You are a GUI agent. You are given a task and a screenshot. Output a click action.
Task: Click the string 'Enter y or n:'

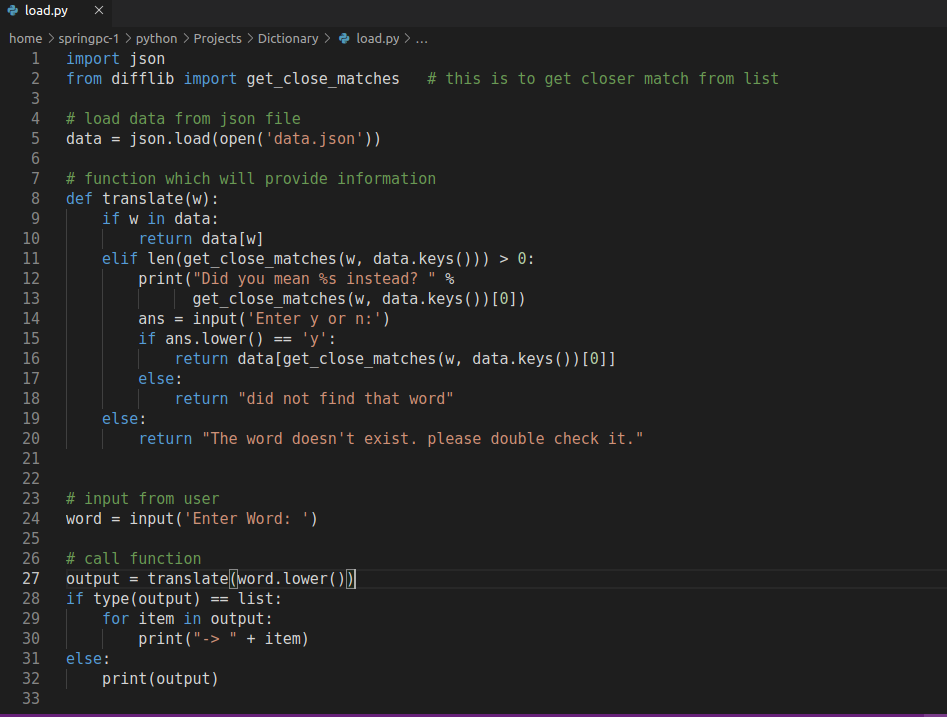(314, 319)
